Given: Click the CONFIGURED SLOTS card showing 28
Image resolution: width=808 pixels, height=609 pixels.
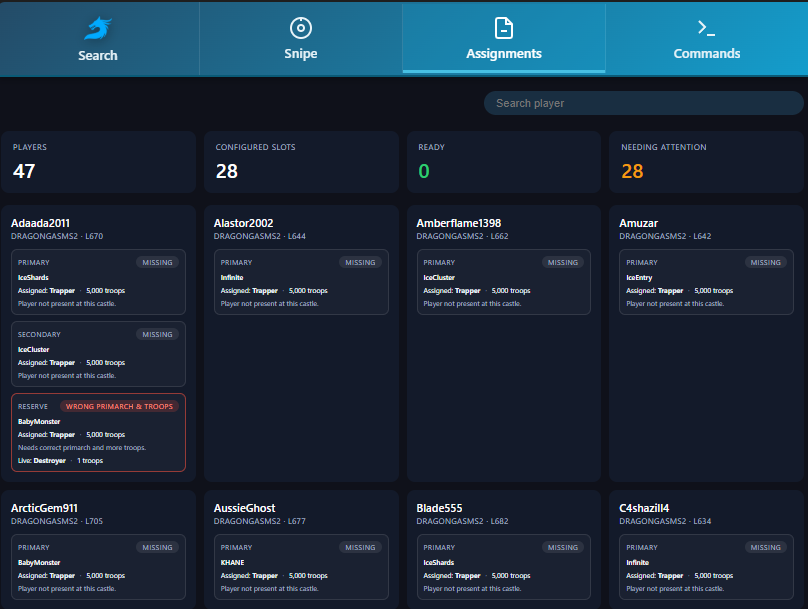Looking at the screenshot, I should coord(300,162).
